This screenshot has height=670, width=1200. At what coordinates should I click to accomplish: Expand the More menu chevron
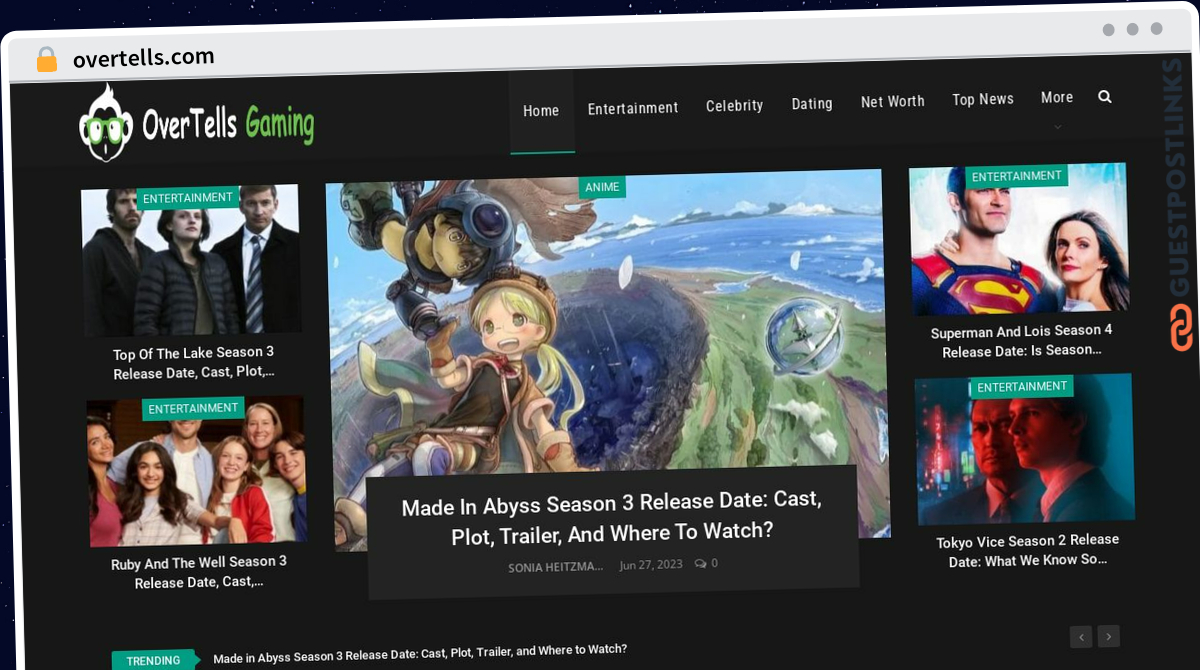[1057, 127]
